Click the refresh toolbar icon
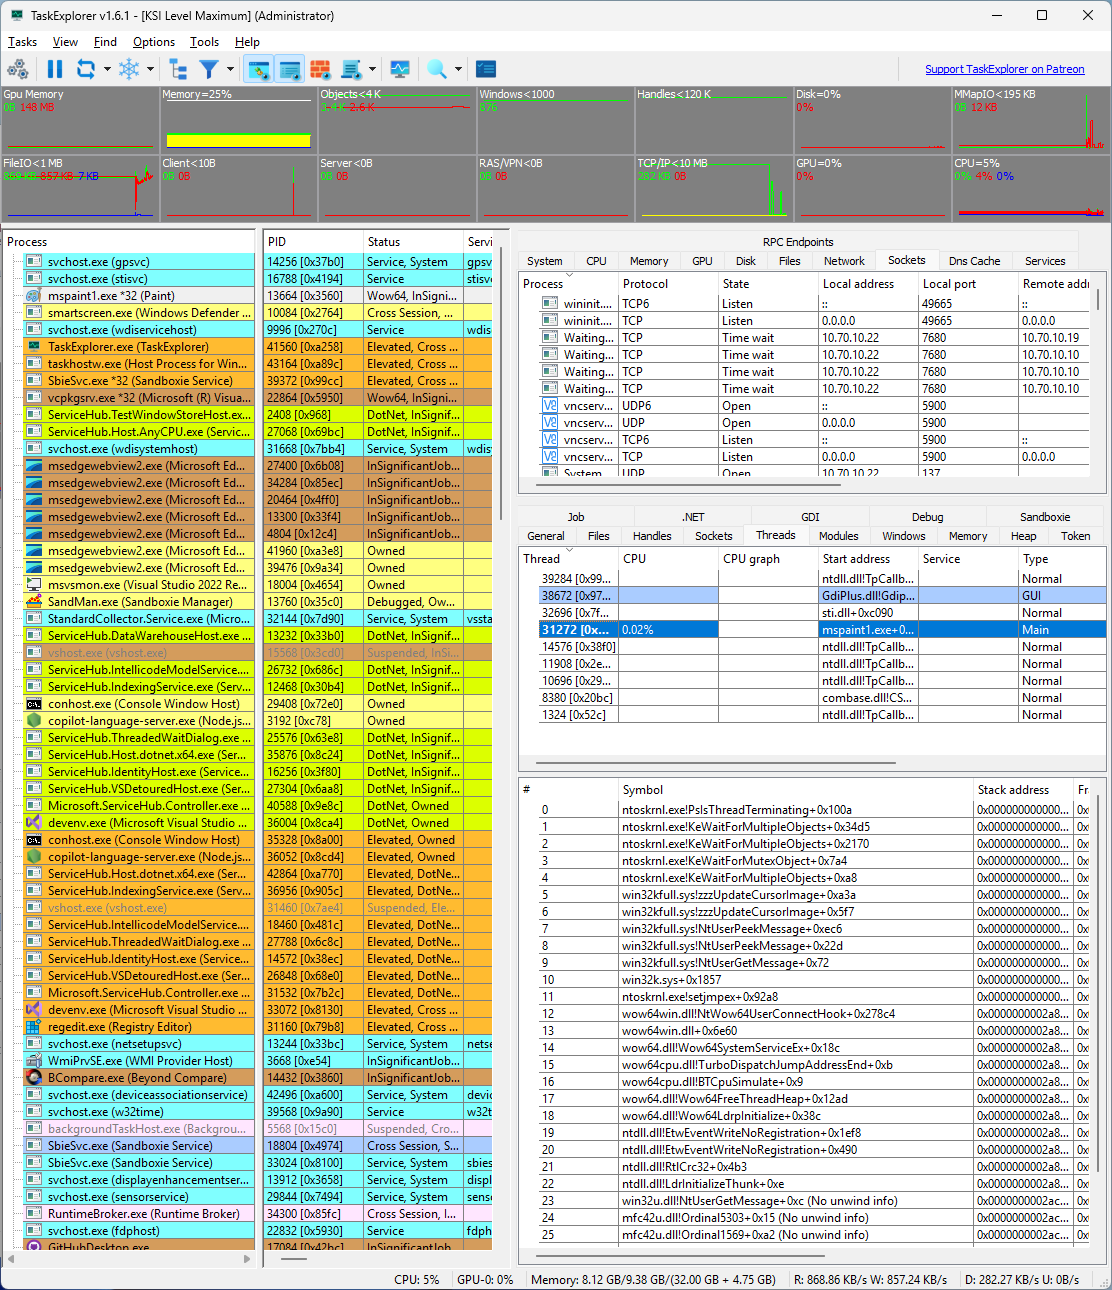The width and height of the screenshot is (1112, 1290). pos(87,69)
